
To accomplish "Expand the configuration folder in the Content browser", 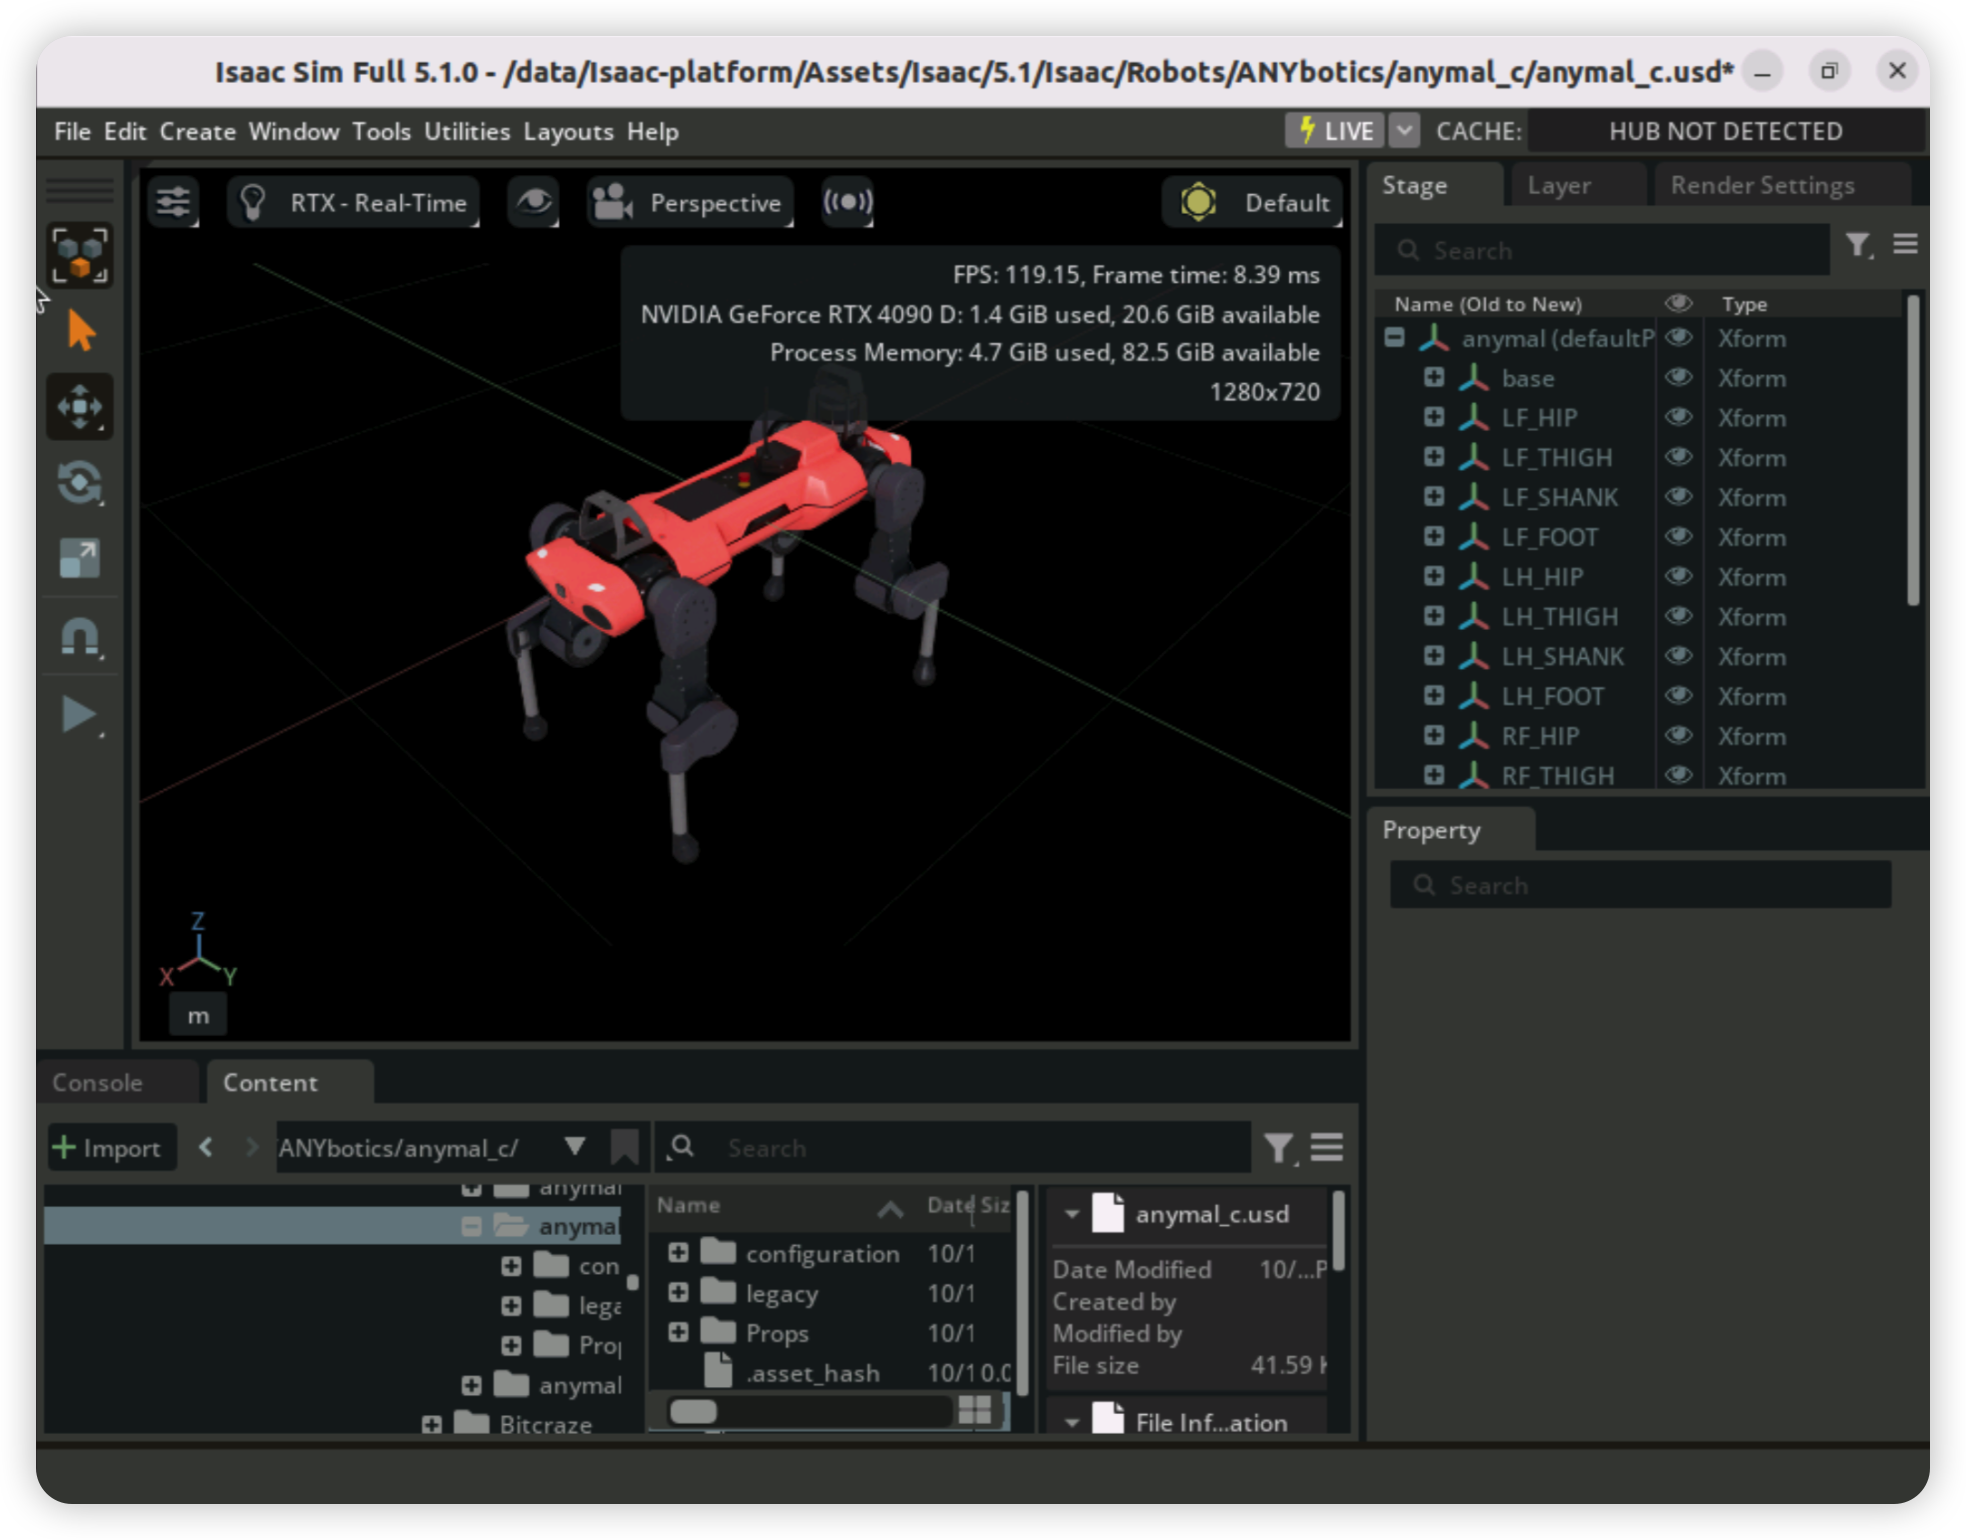I will tap(678, 1253).
